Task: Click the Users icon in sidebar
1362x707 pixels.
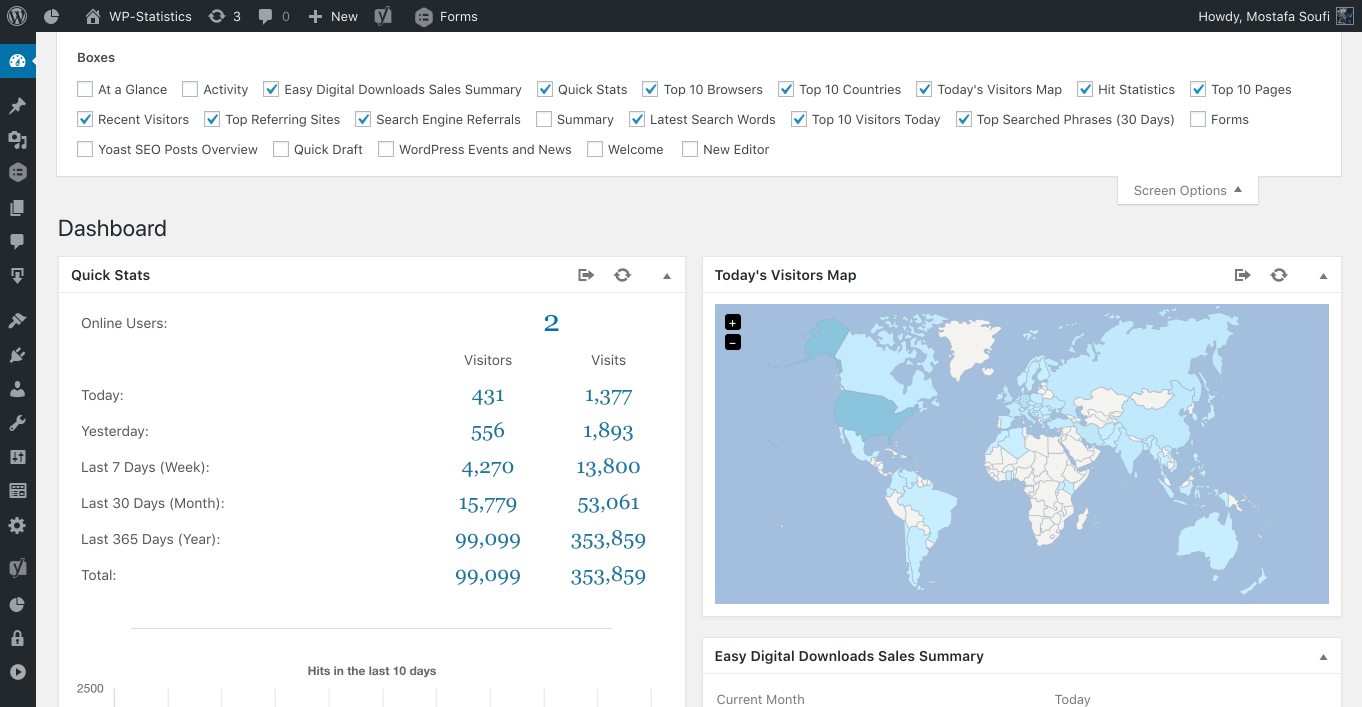Action: (x=17, y=388)
